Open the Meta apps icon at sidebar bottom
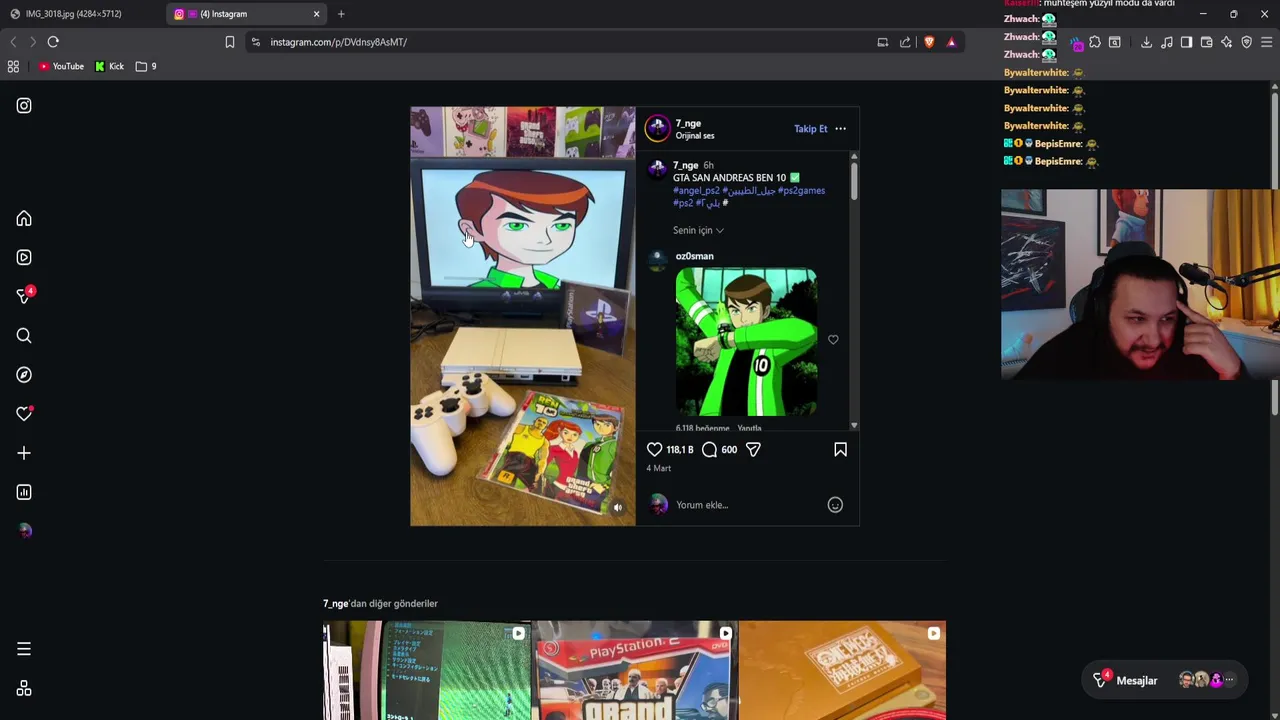 click(x=24, y=689)
